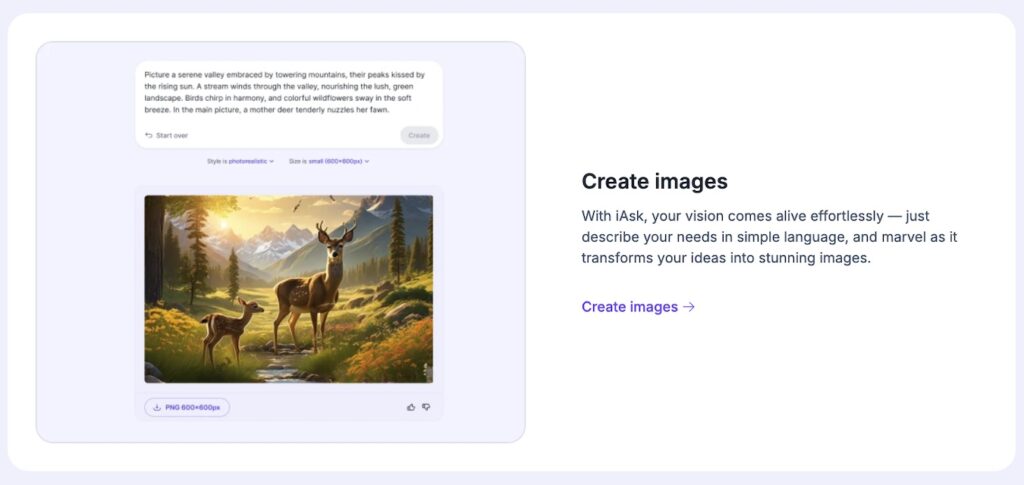Click inside the prompt description text field

[285, 93]
